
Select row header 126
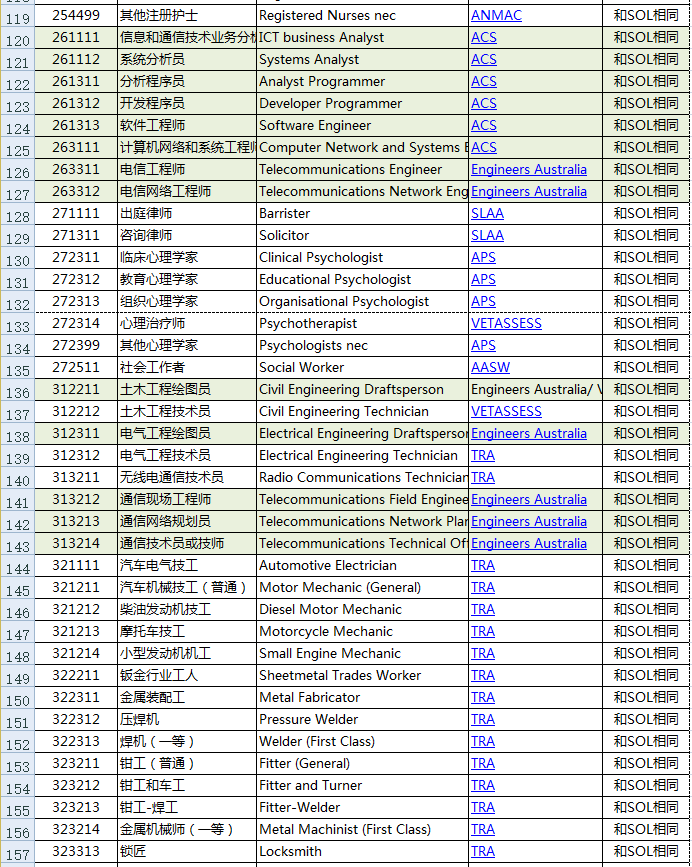point(18,170)
